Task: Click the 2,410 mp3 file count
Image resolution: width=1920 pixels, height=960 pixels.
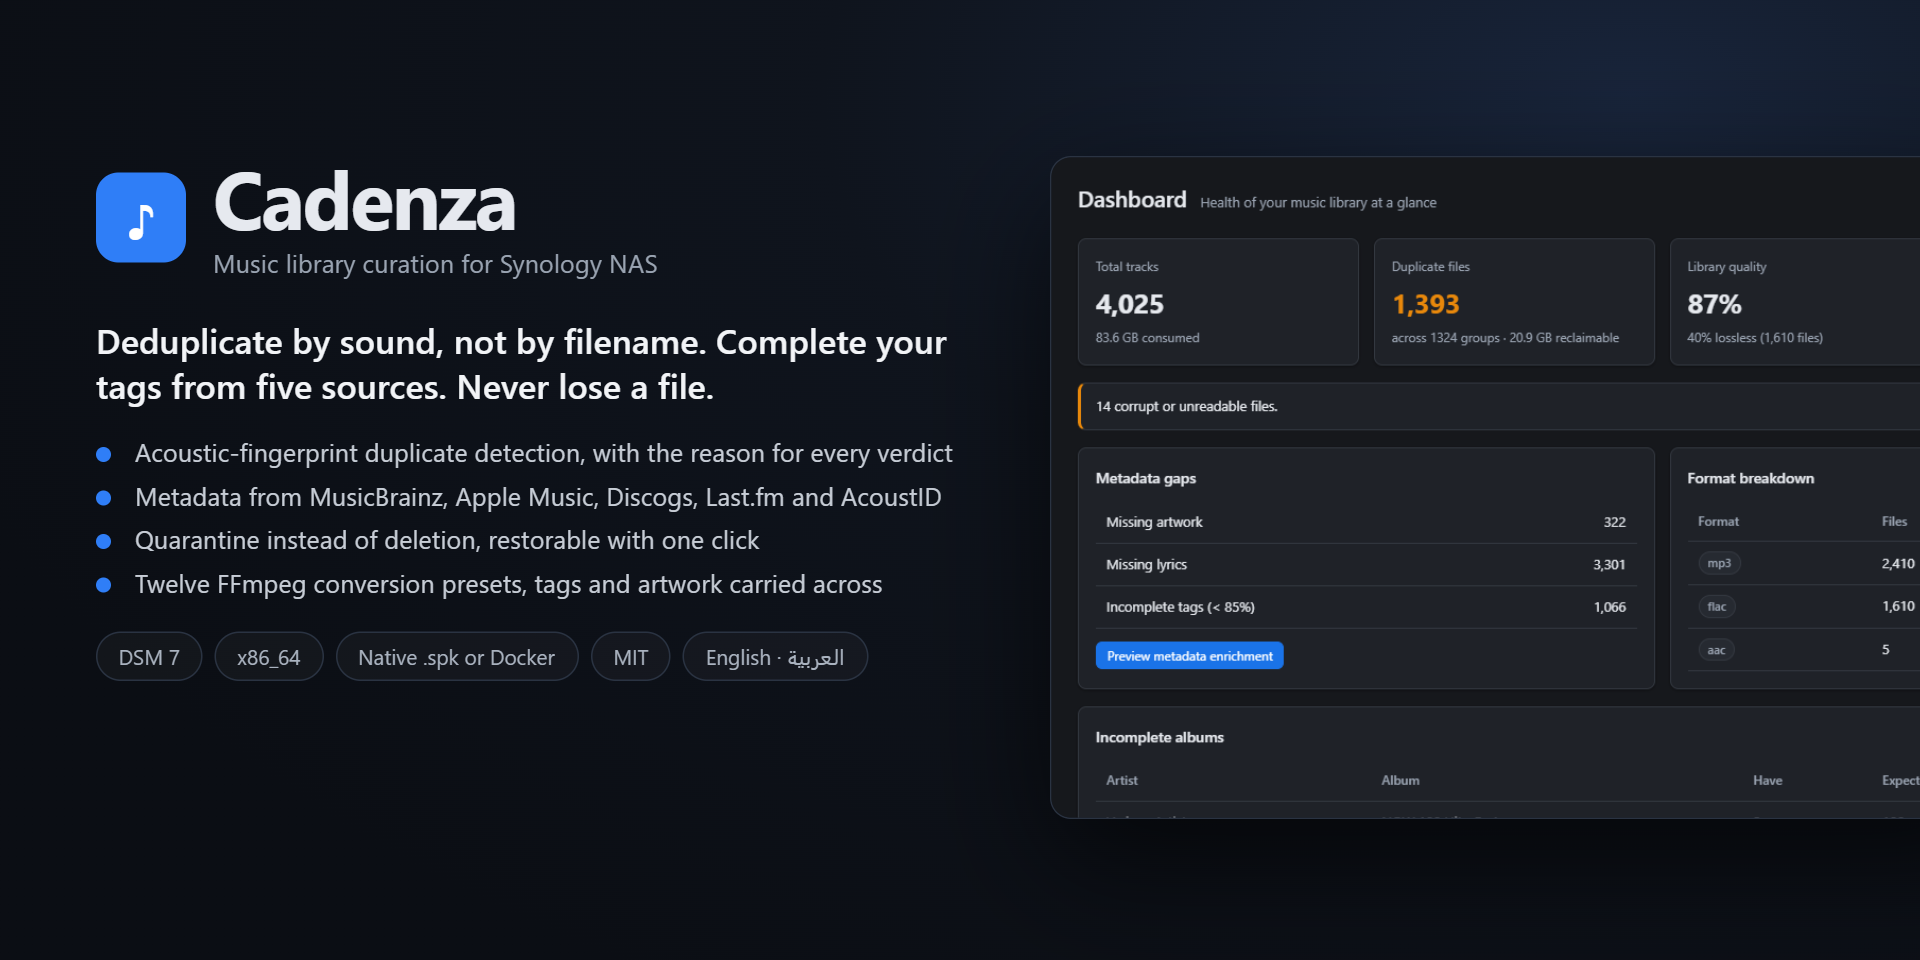Action: point(1898,564)
